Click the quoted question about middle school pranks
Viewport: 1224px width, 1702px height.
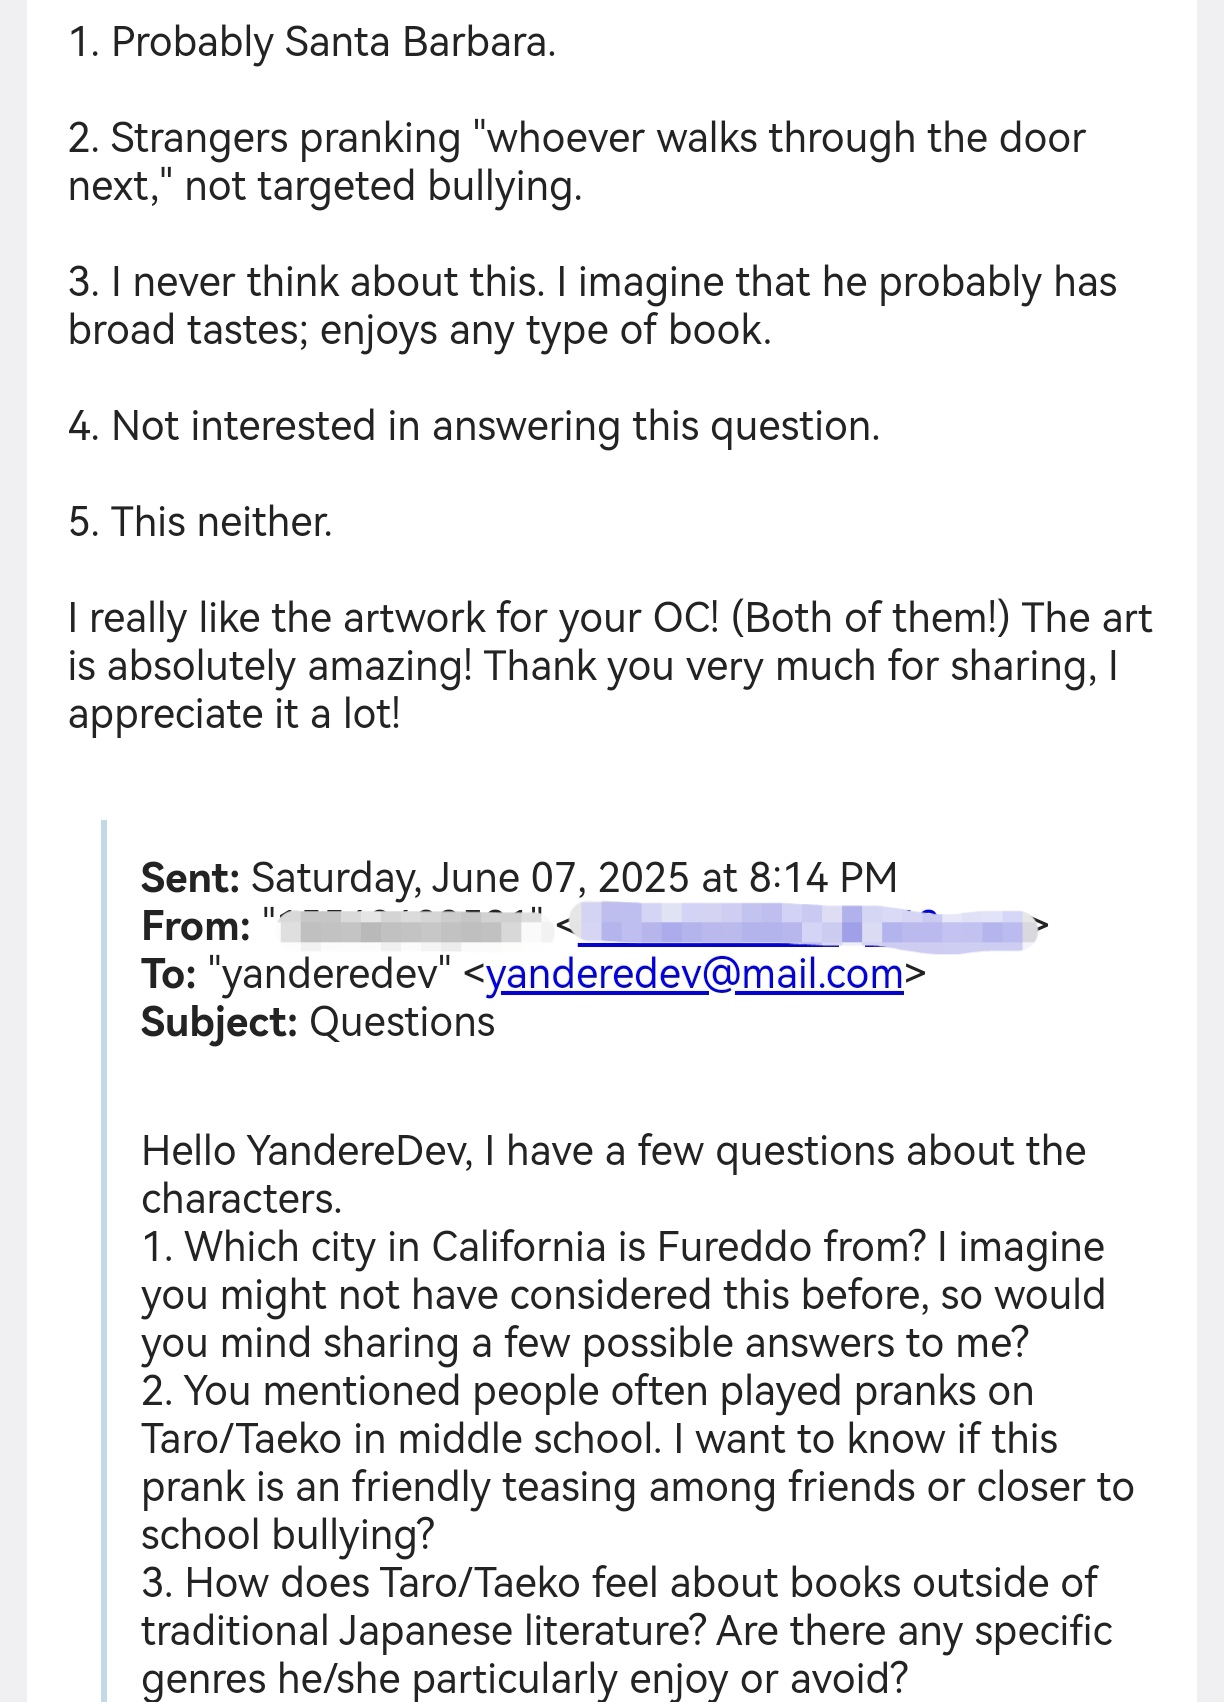tap(636, 1462)
